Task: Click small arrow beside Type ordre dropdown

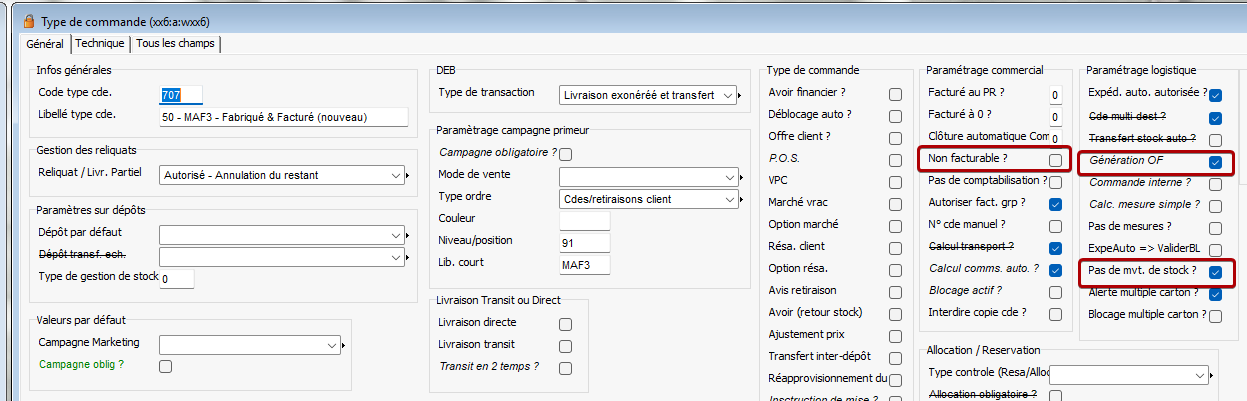Action: click(742, 199)
